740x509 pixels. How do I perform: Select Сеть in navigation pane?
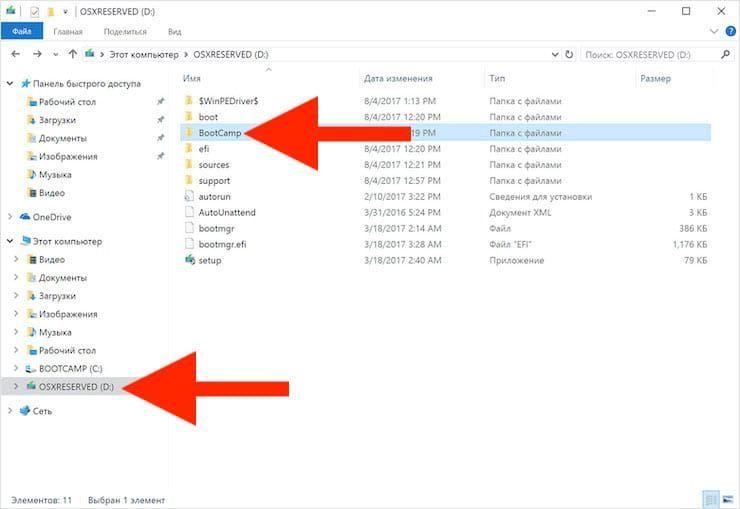tap(42, 411)
